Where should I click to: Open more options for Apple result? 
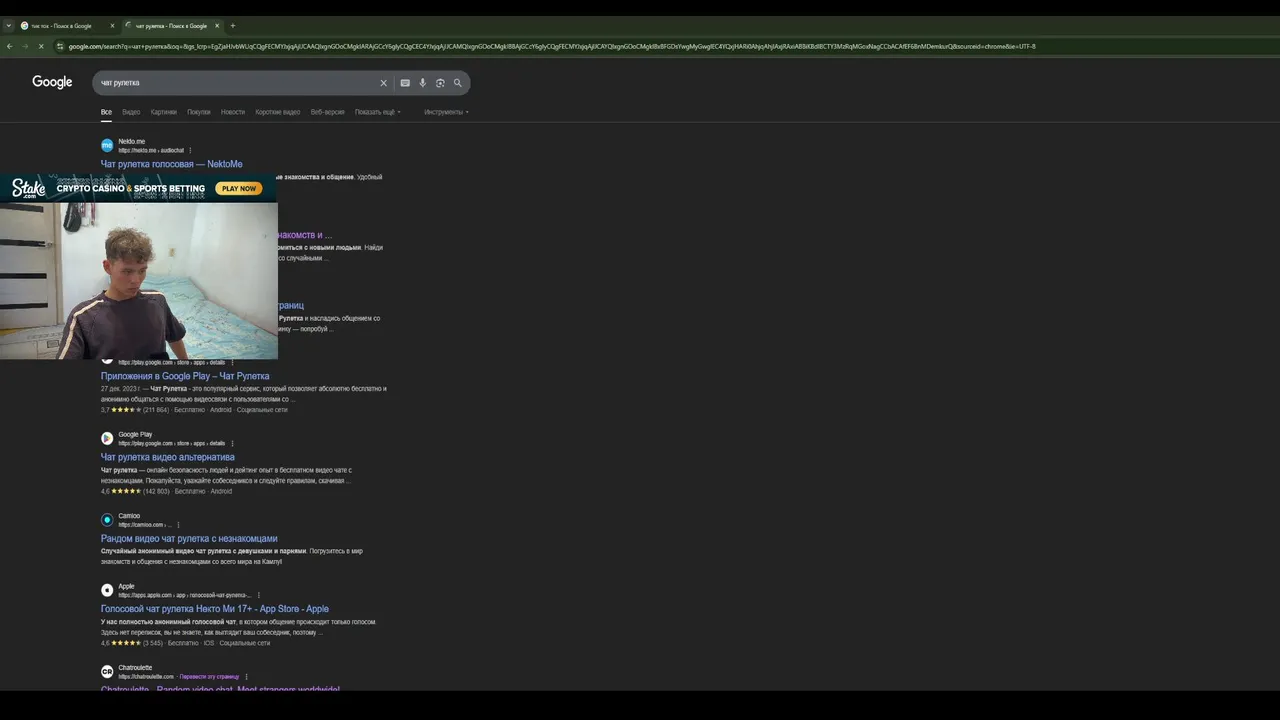(x=258, y=595)
